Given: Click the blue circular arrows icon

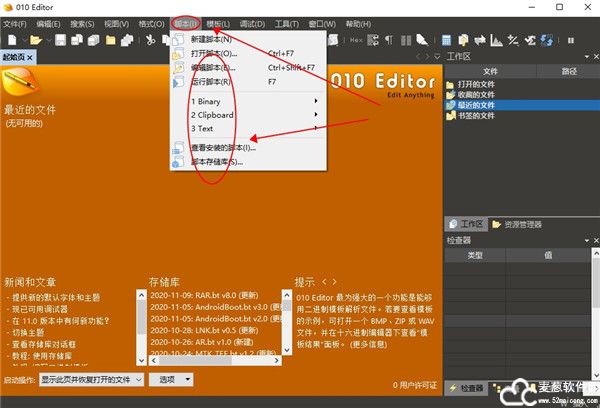Looking at the screenshot, I should (x=547, y=40).
